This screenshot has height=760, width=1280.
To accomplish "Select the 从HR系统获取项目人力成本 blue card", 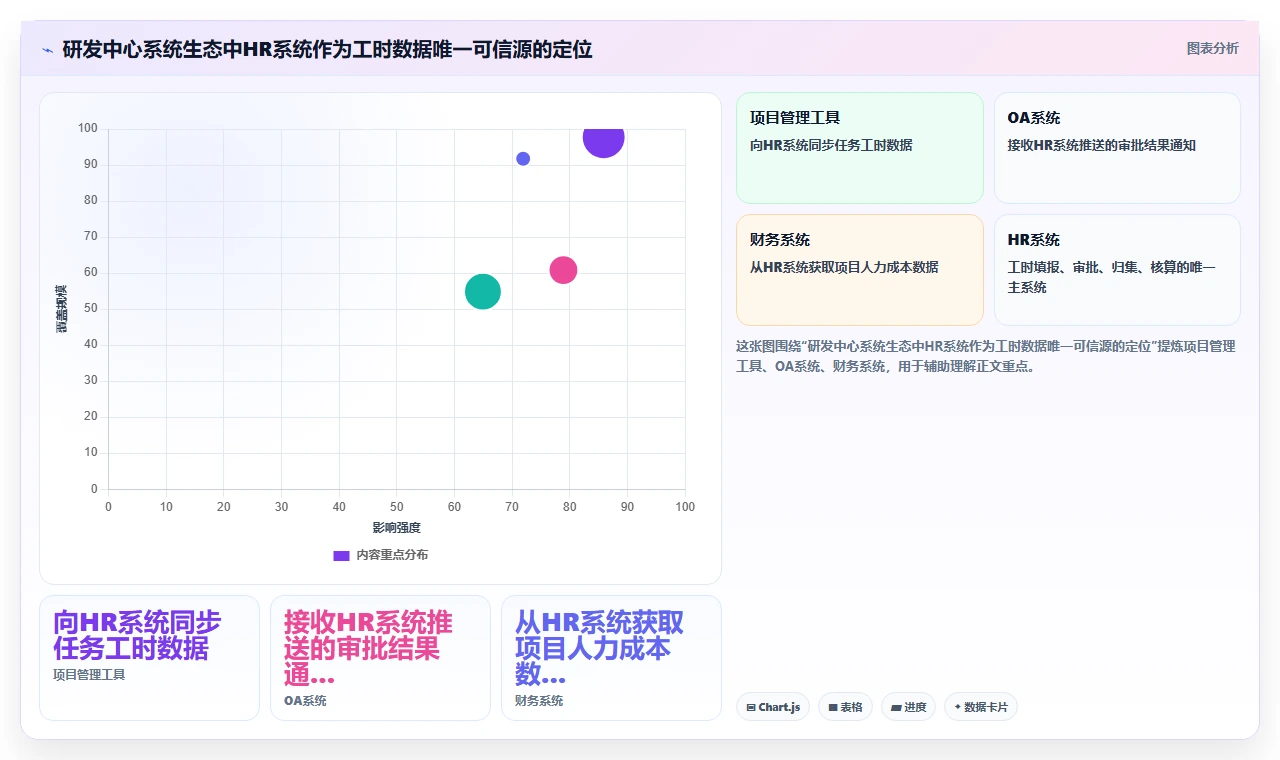I will (x=611, y=658).
